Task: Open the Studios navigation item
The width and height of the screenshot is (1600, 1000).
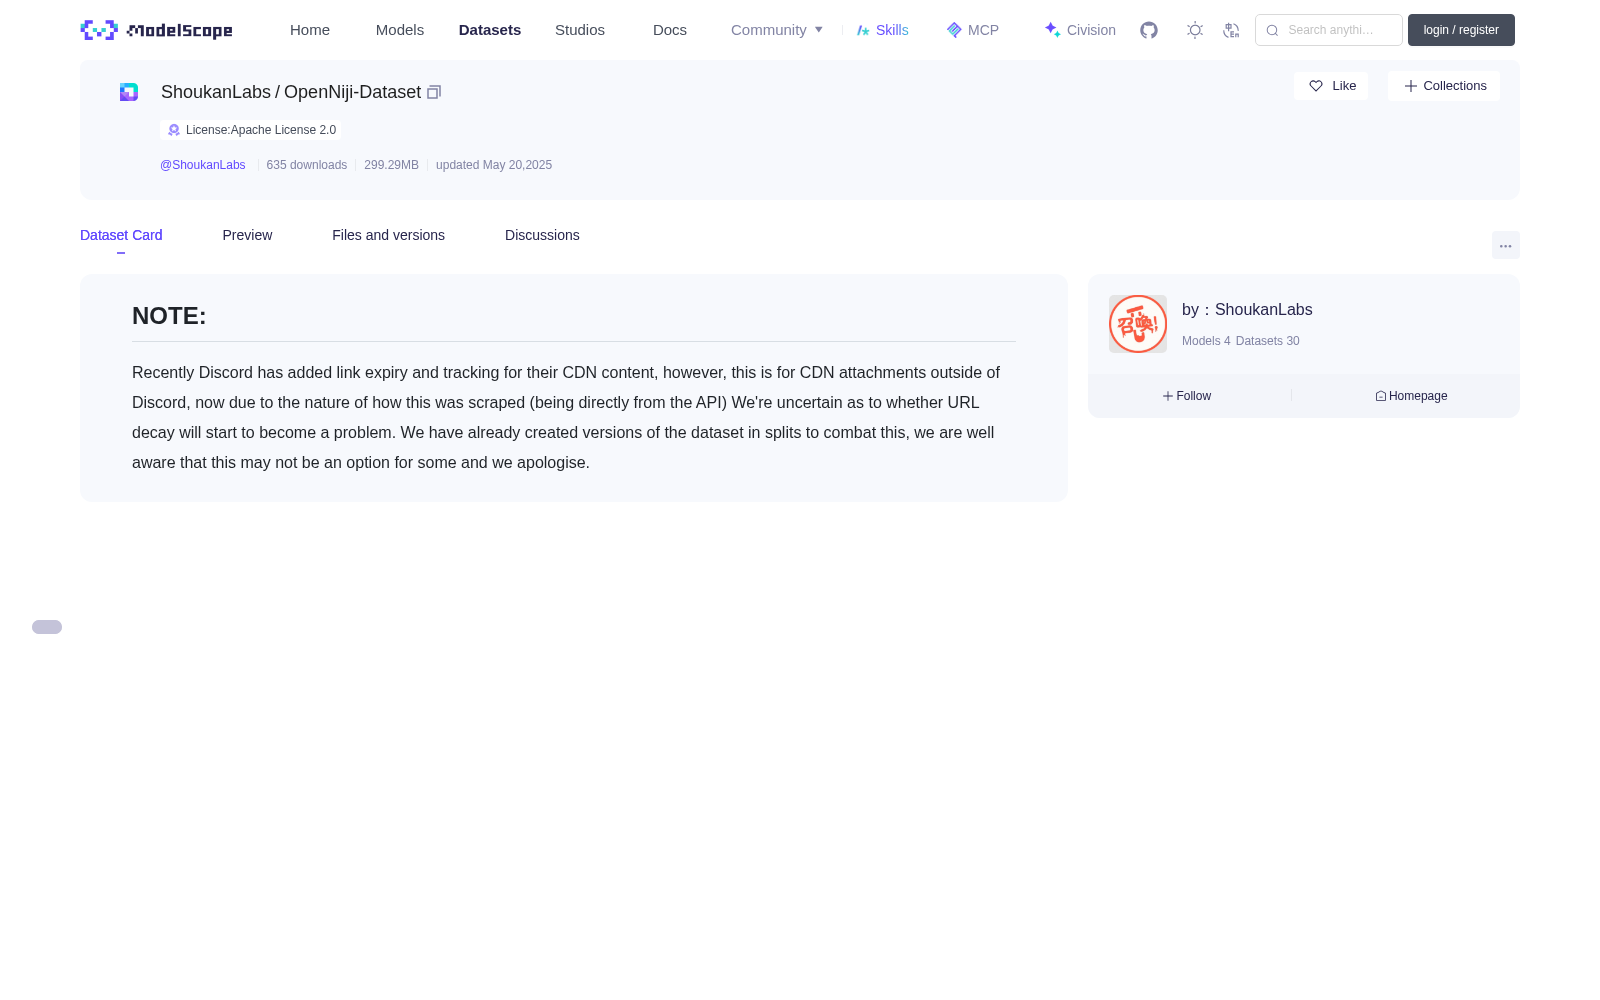Action: 580,30
